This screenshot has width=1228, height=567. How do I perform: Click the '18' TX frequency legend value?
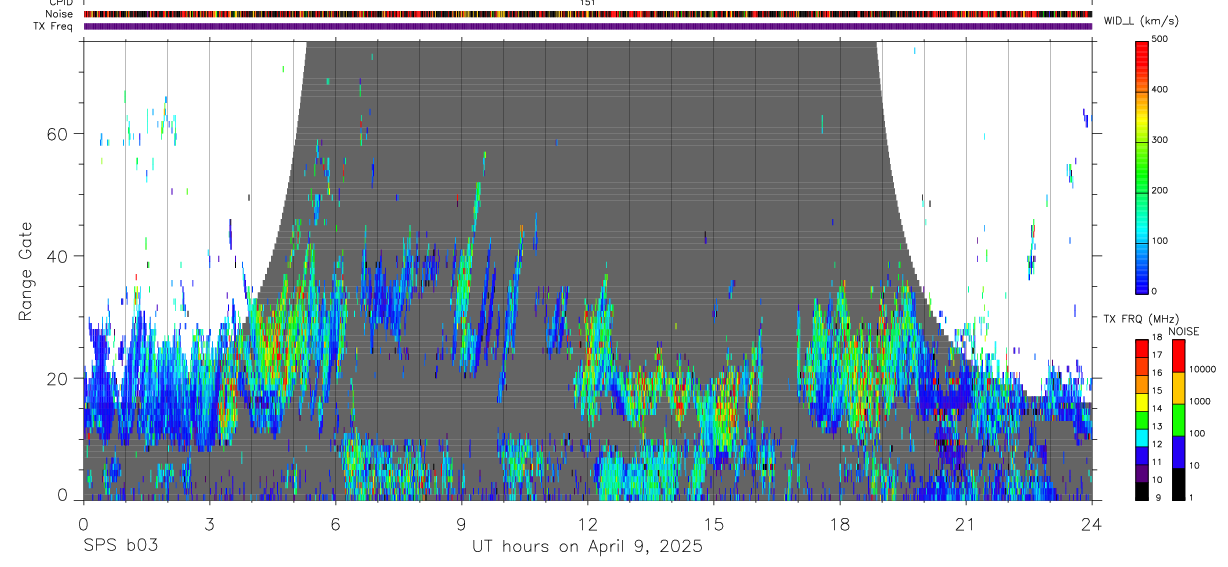1157,337
